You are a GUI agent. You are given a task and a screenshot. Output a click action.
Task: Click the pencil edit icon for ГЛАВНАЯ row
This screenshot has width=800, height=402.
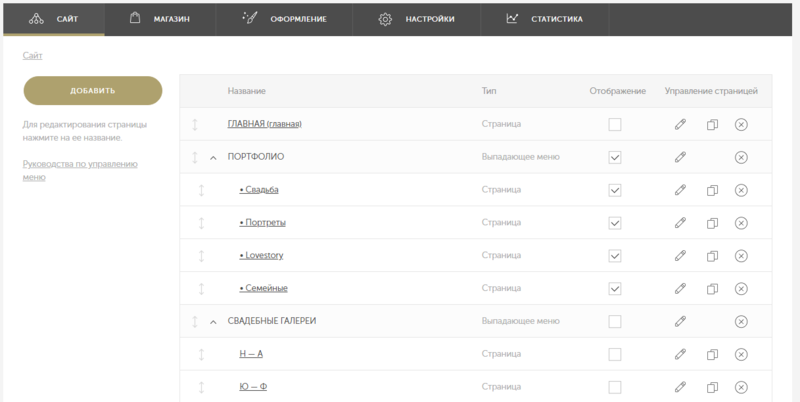(x=680, y=125)
